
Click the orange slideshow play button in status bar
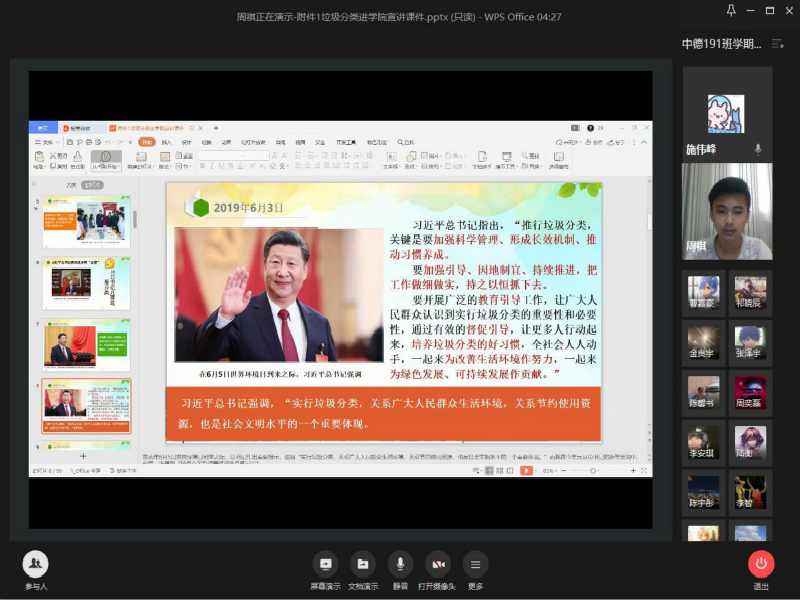527,470
